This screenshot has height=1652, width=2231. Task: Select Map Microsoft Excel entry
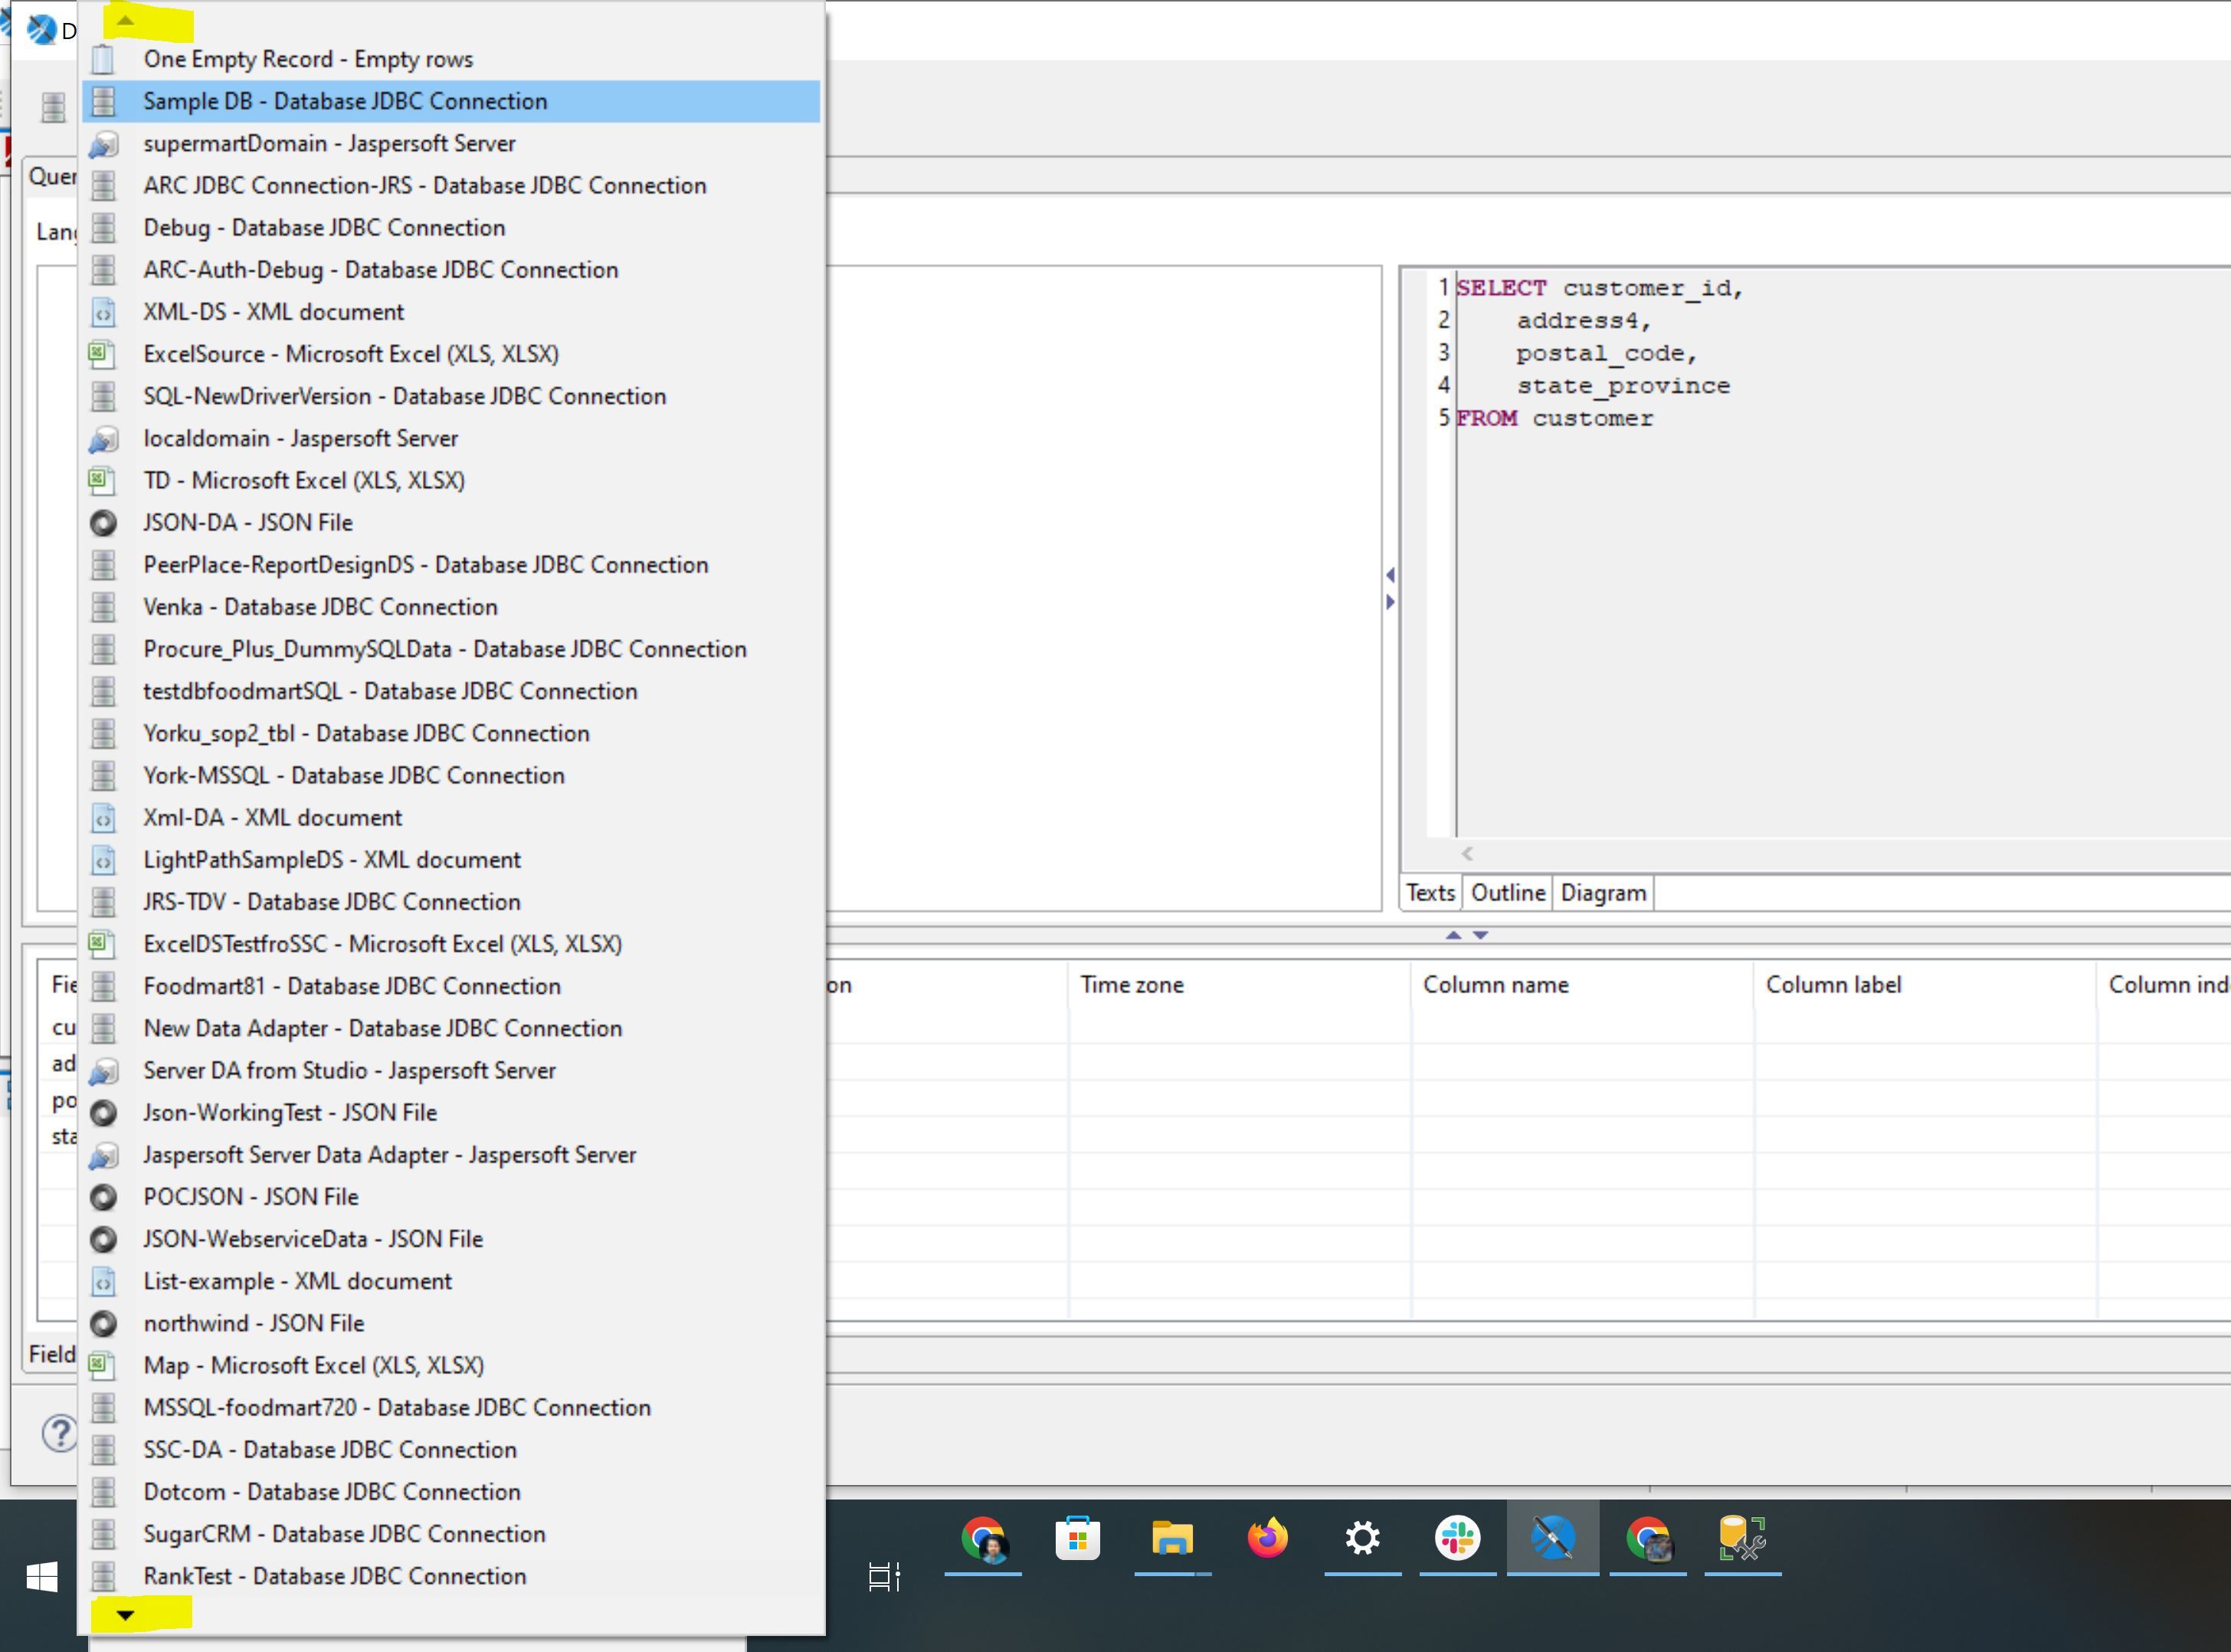click(x=451, y=1365)
